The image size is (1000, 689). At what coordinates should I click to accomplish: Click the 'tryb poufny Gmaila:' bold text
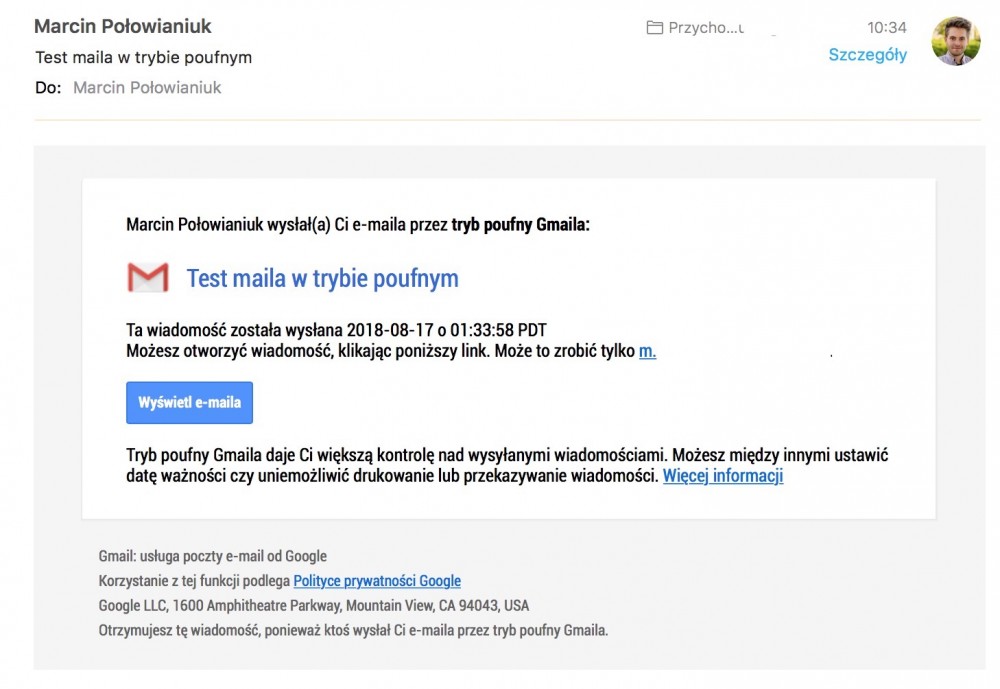tap(520, 225)
